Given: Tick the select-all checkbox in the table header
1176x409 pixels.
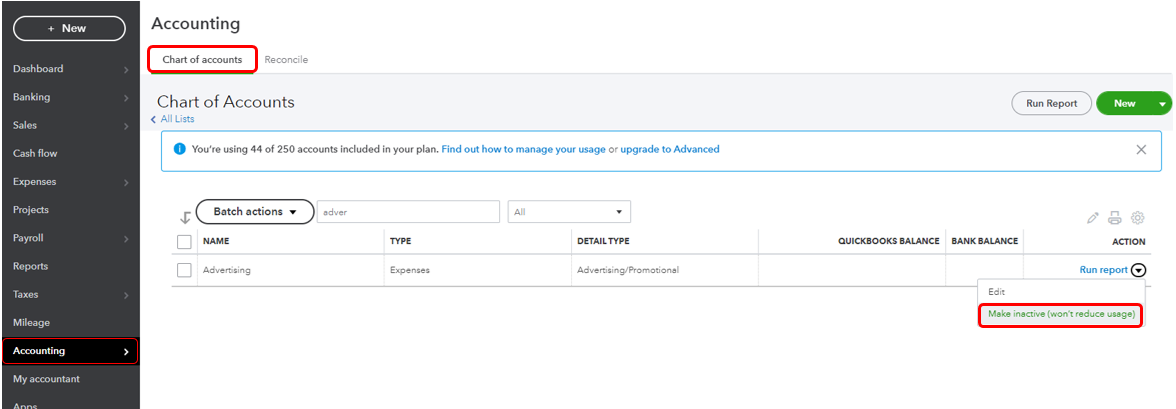Looking at the screenshot, I should point(184,242).
